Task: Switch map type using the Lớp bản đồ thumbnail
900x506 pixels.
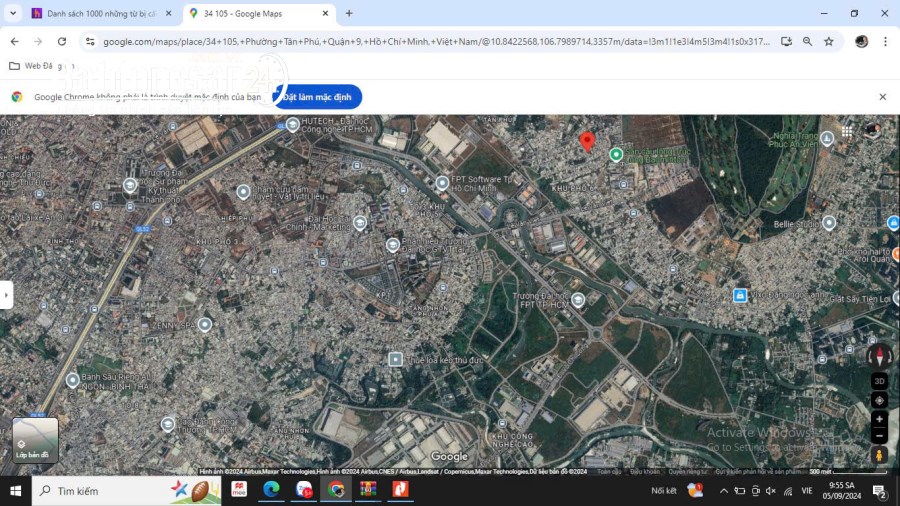Action: (x=35, y=440)
